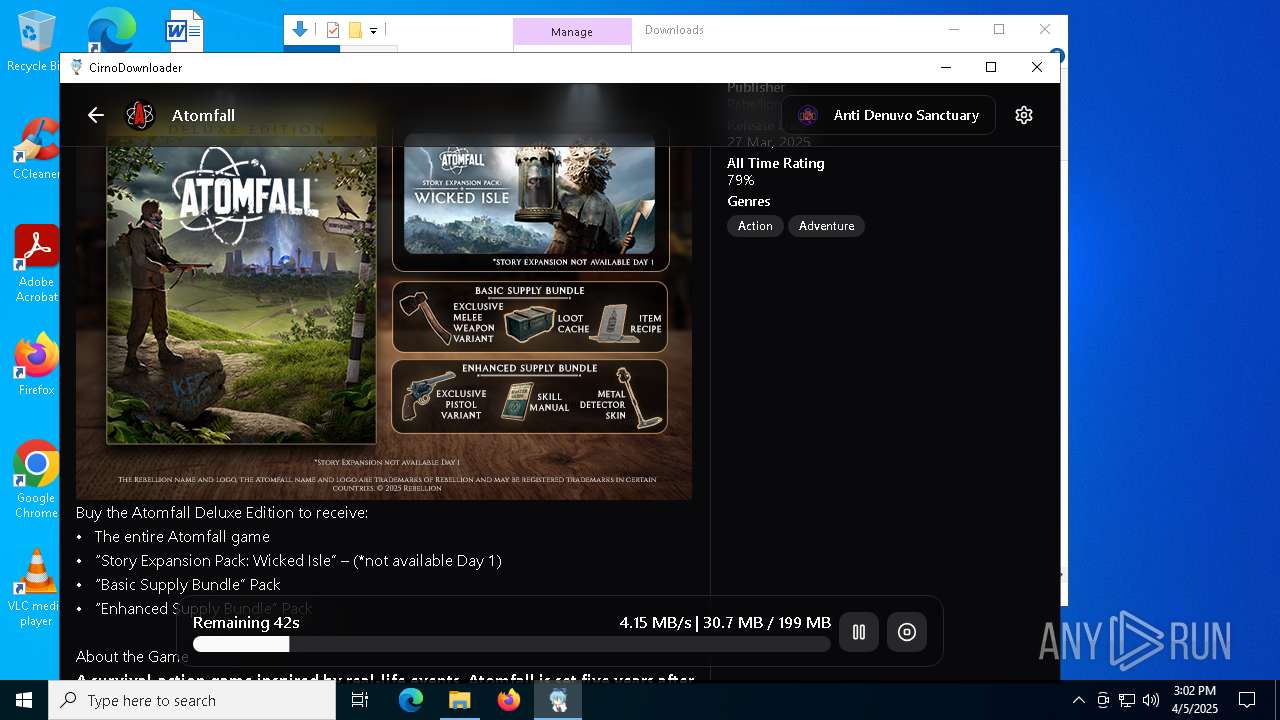Launch the Google Chrome desktop shortcut
Screen dimensions: 1280x720
pyautogui.click(x=36, y=480)
